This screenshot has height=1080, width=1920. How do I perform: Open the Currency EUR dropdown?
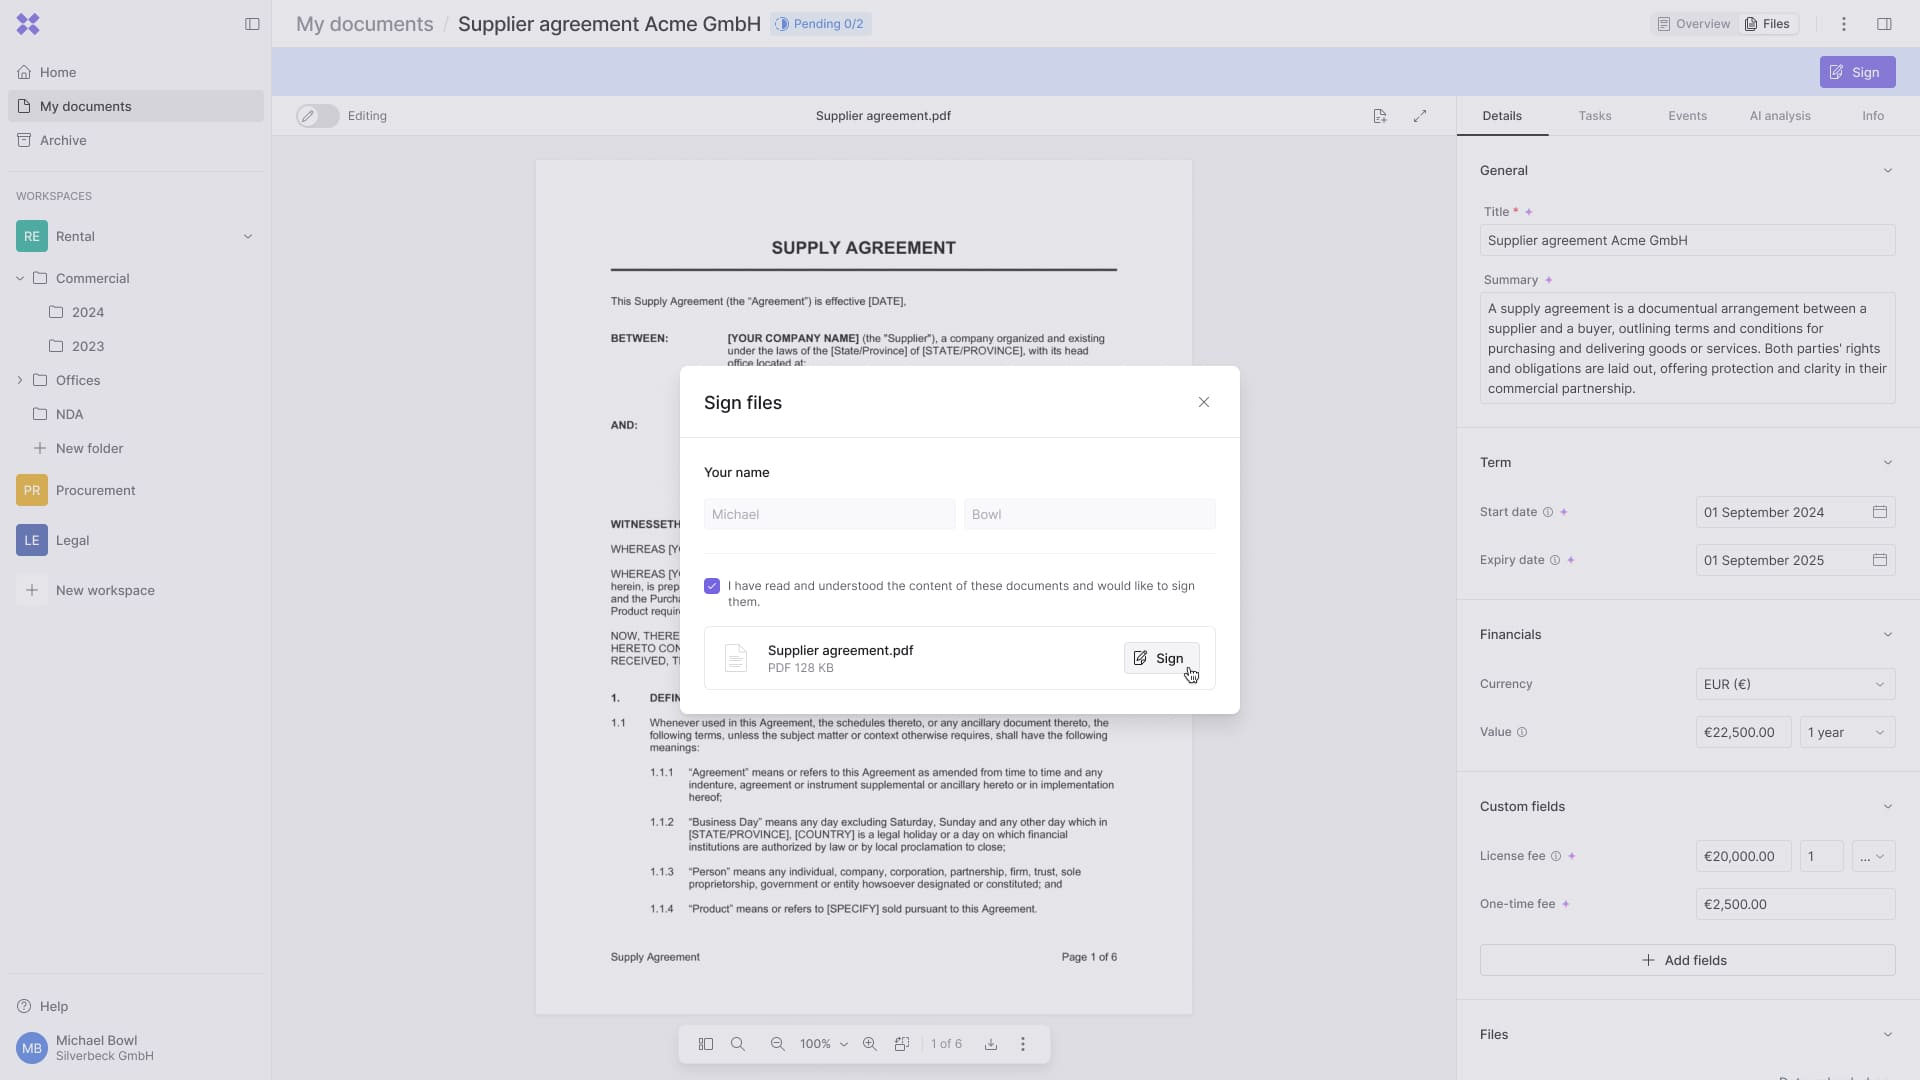coord(1794,684)
